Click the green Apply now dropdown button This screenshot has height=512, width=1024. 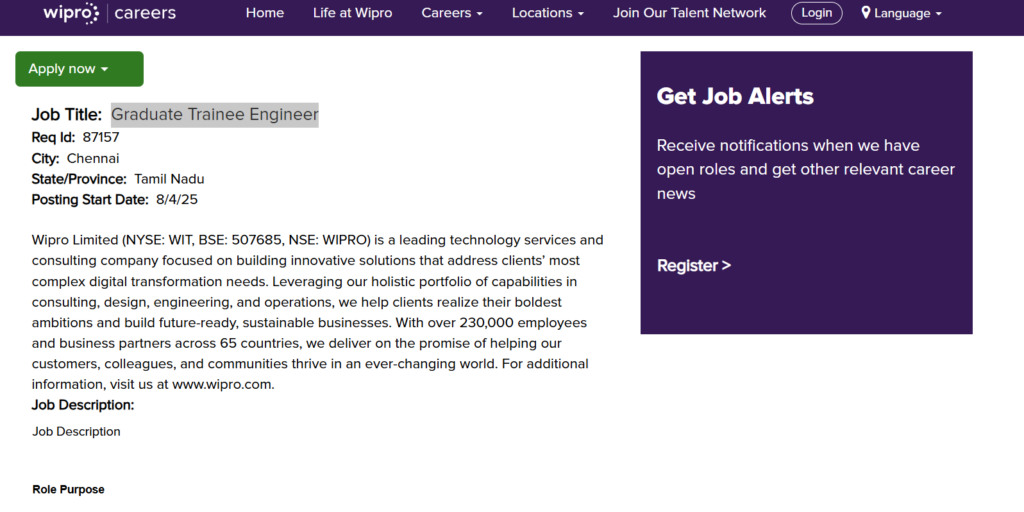[79, 69]
